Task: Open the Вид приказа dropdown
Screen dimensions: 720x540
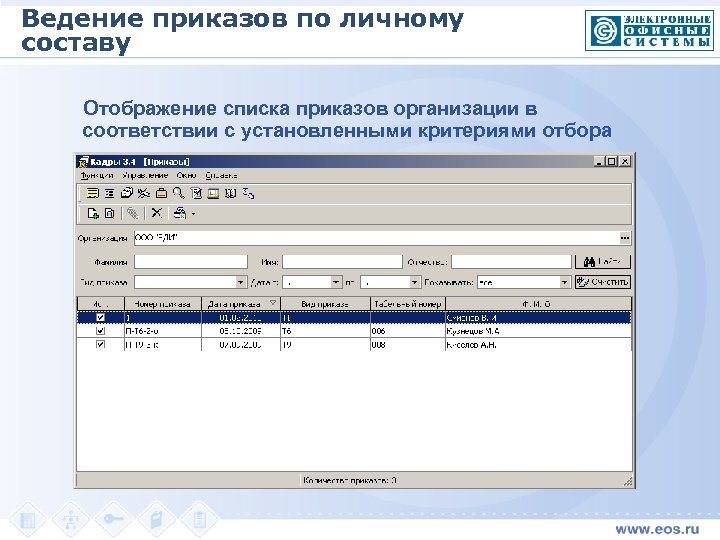Action: coord(241,282)
